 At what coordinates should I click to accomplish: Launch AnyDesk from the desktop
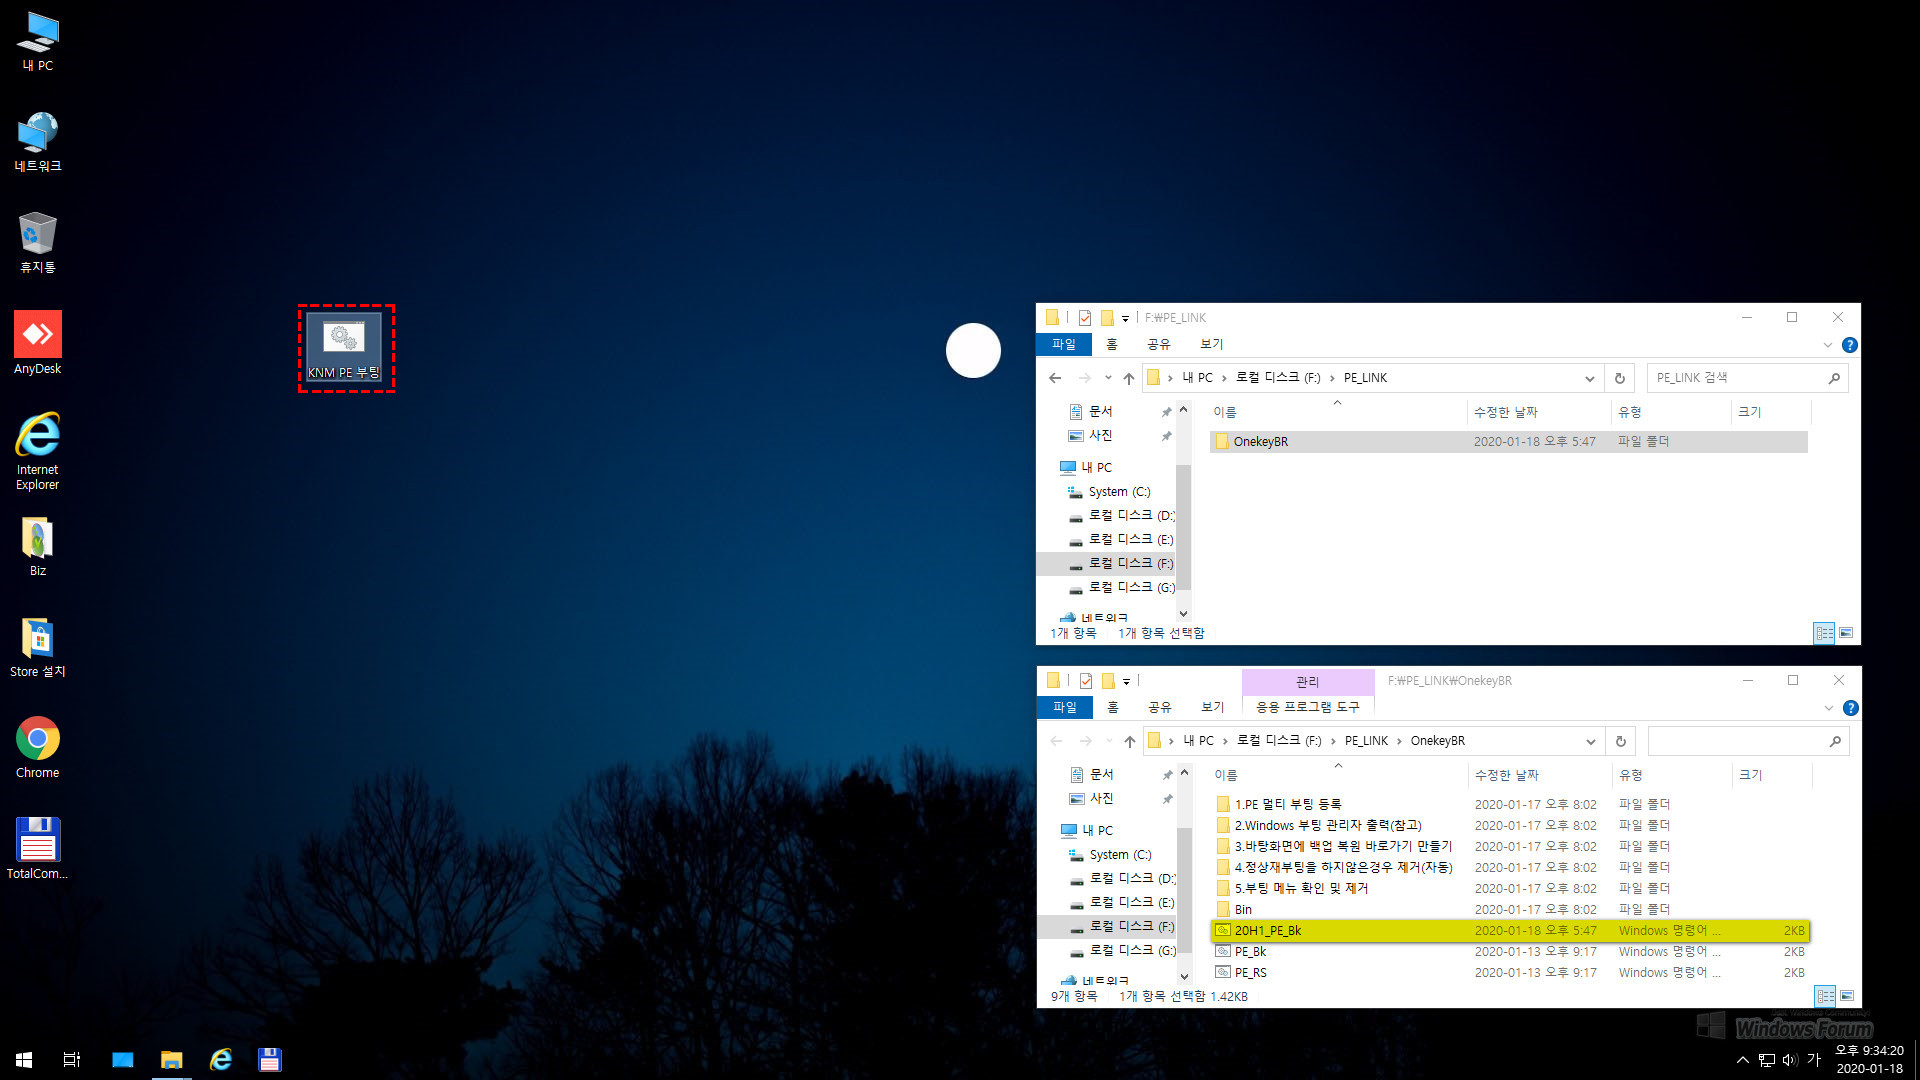[38, 343]
